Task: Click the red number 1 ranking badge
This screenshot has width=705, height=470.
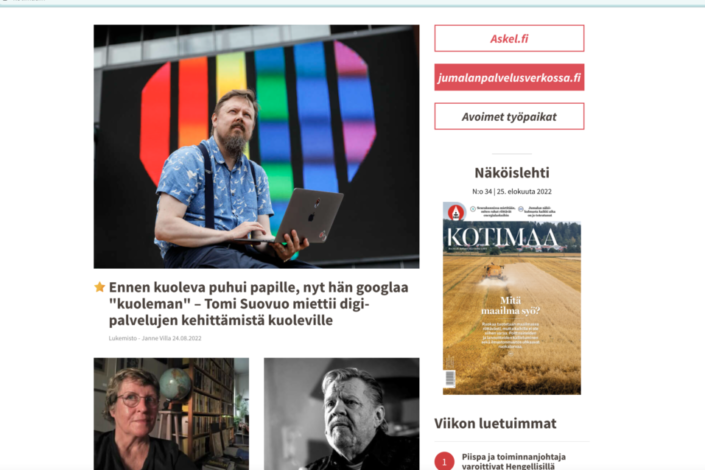Action: click(x=444, y=461)
